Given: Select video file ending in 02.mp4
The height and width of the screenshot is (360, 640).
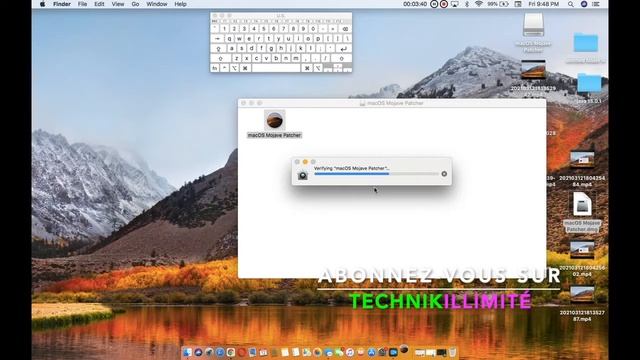Looking at the screenshot, I should pos(582,250).
